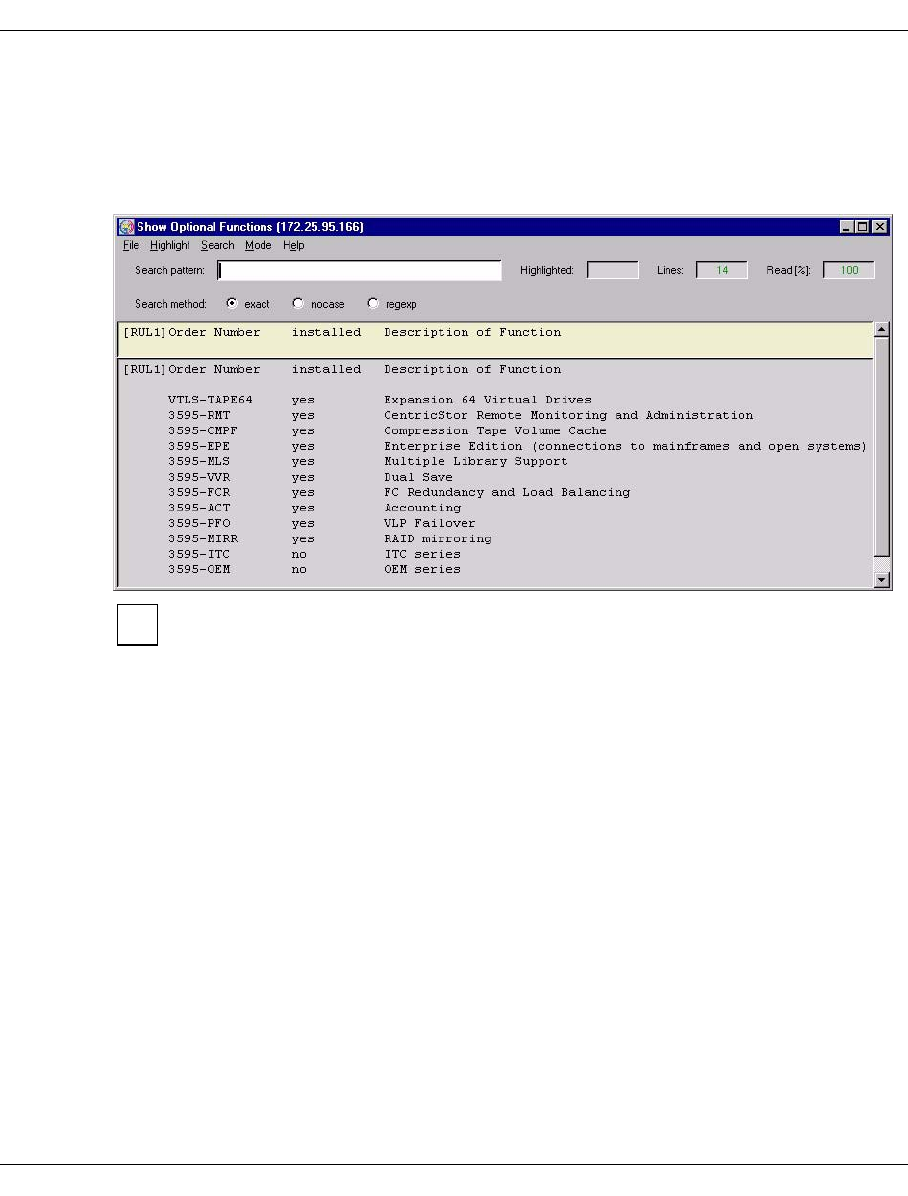Minimize the Show Optional Functions window
908x1196 pixels.
click(846, 227)
